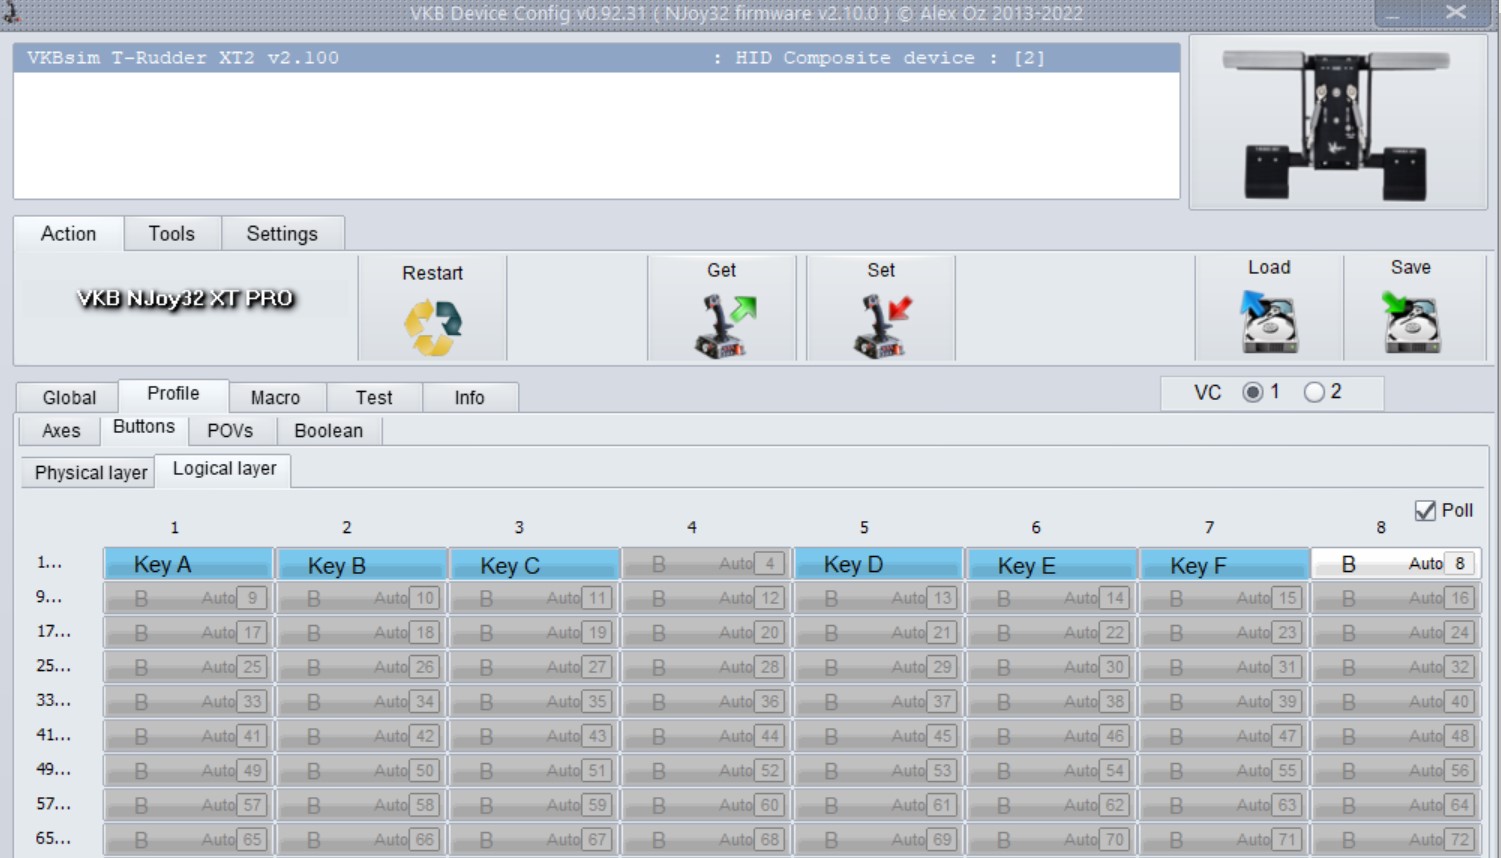Image resolution: width=1501 pixels, height=858 pixels.
Task: Switch to the Physical layer tab
Action: [x=90, y=473]
